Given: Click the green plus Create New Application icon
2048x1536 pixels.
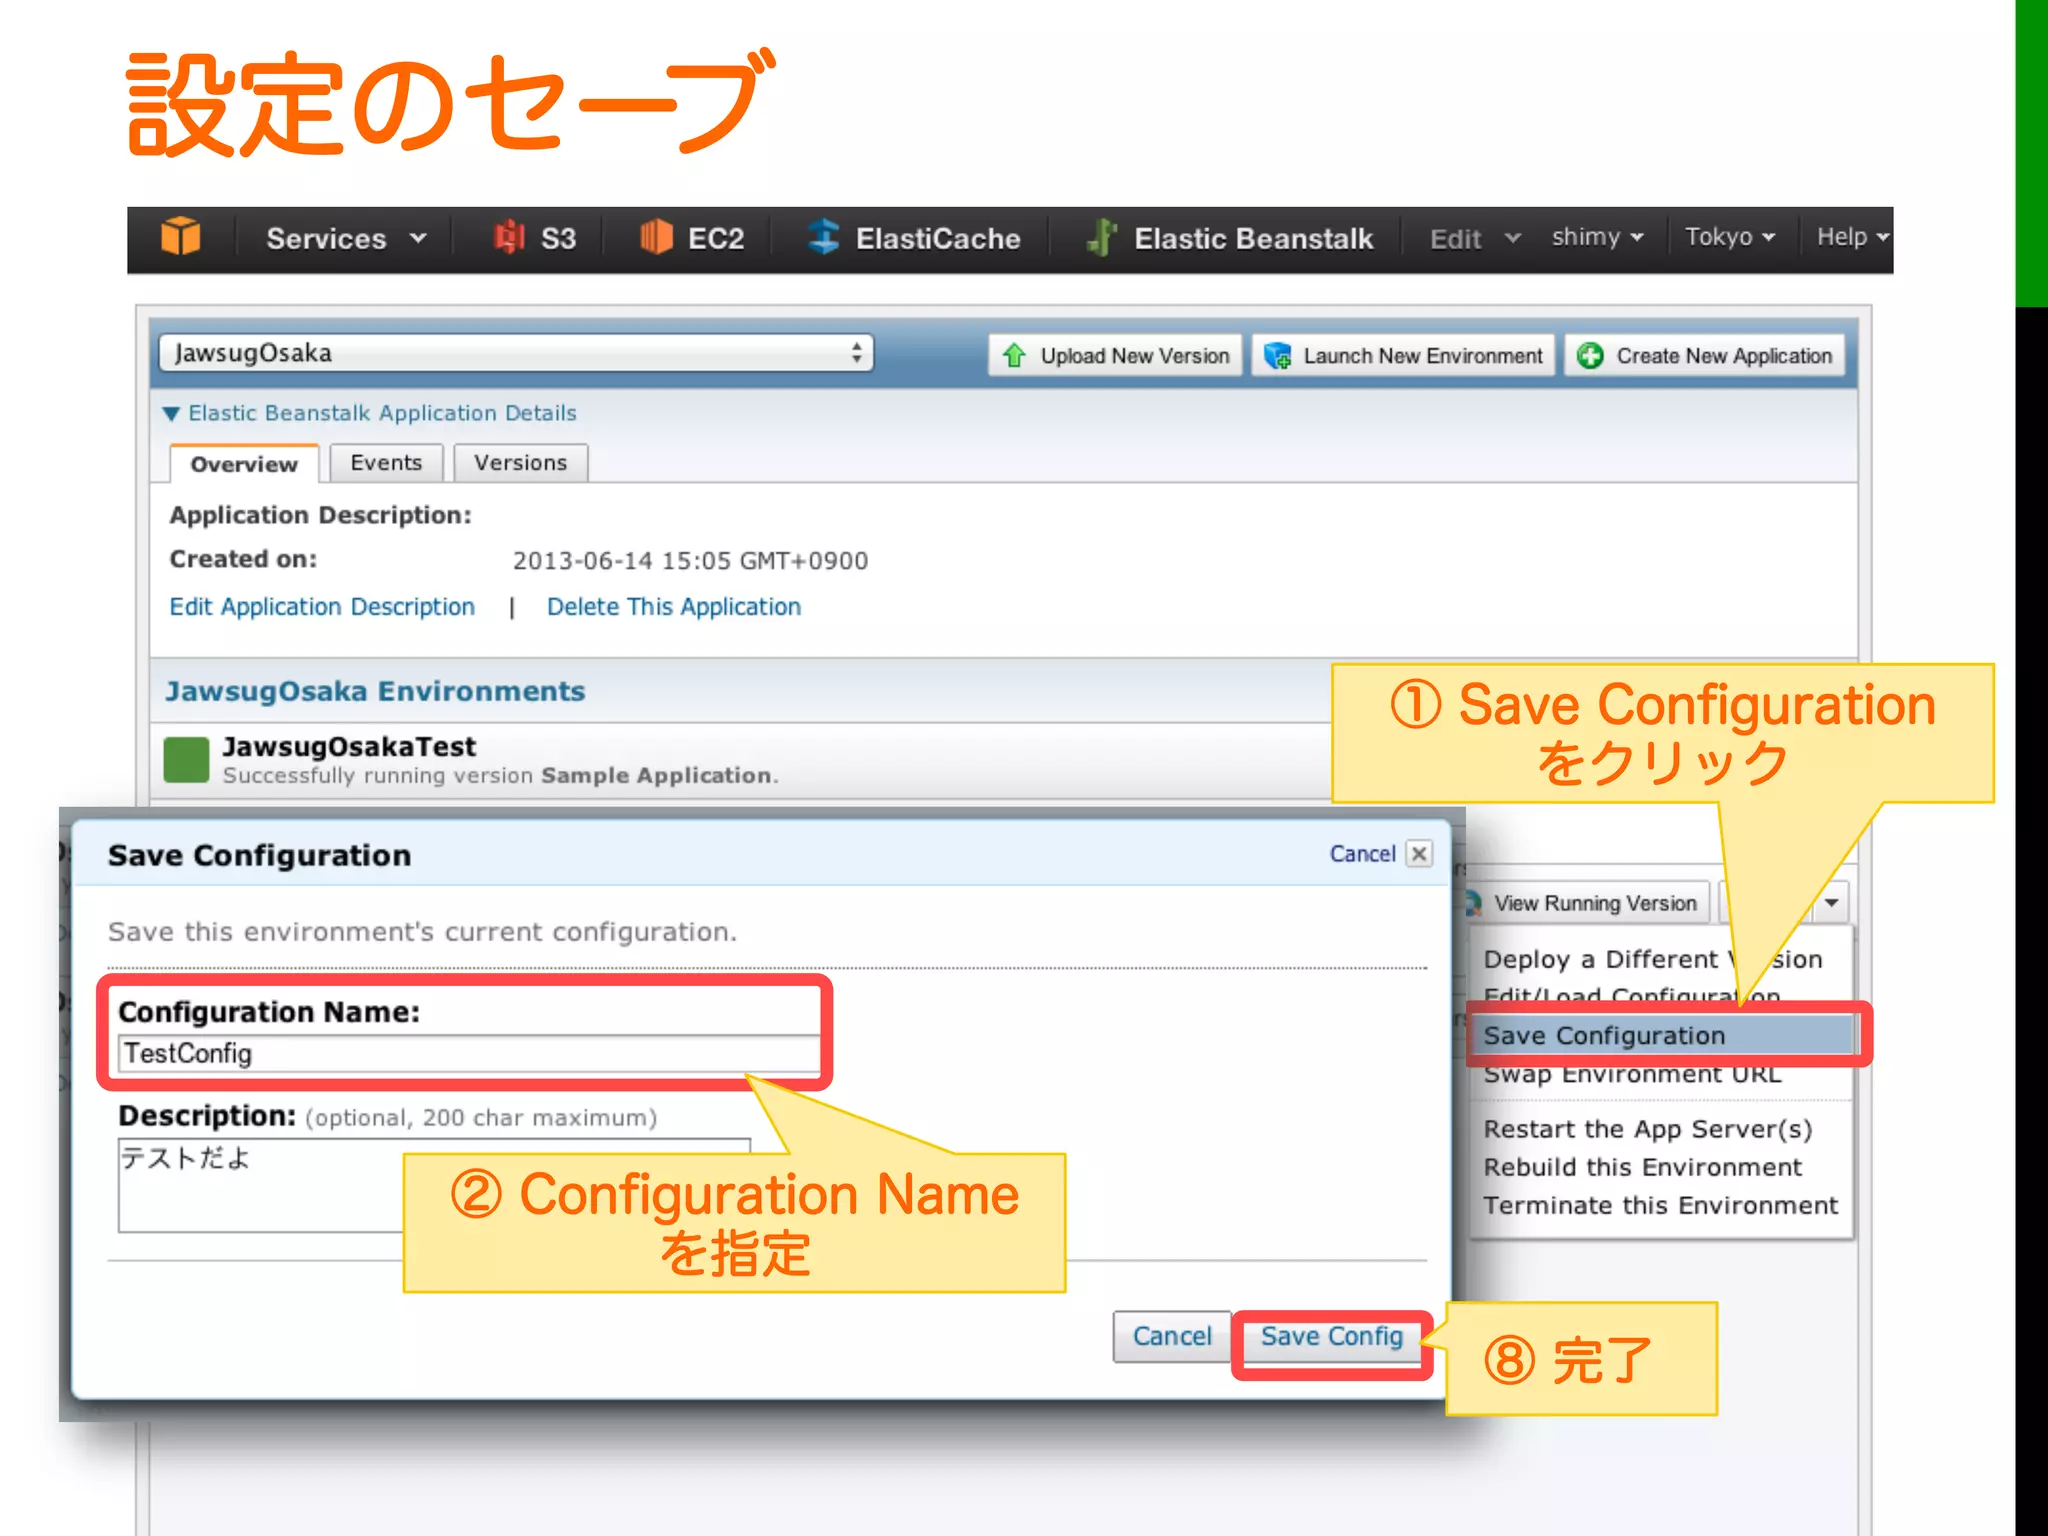Looking at the screenshot, I should [1590, 355].
